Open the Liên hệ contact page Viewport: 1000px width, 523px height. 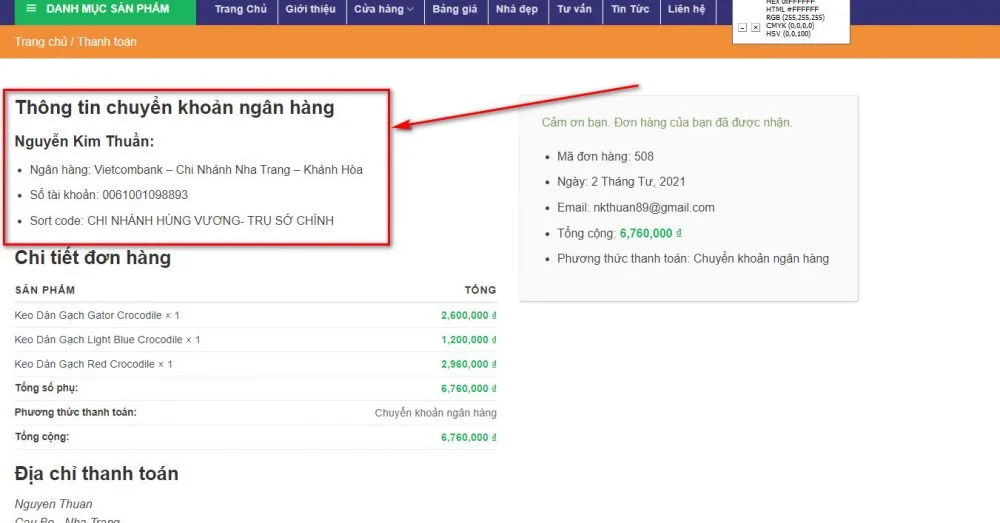click(x=687, y=9)
